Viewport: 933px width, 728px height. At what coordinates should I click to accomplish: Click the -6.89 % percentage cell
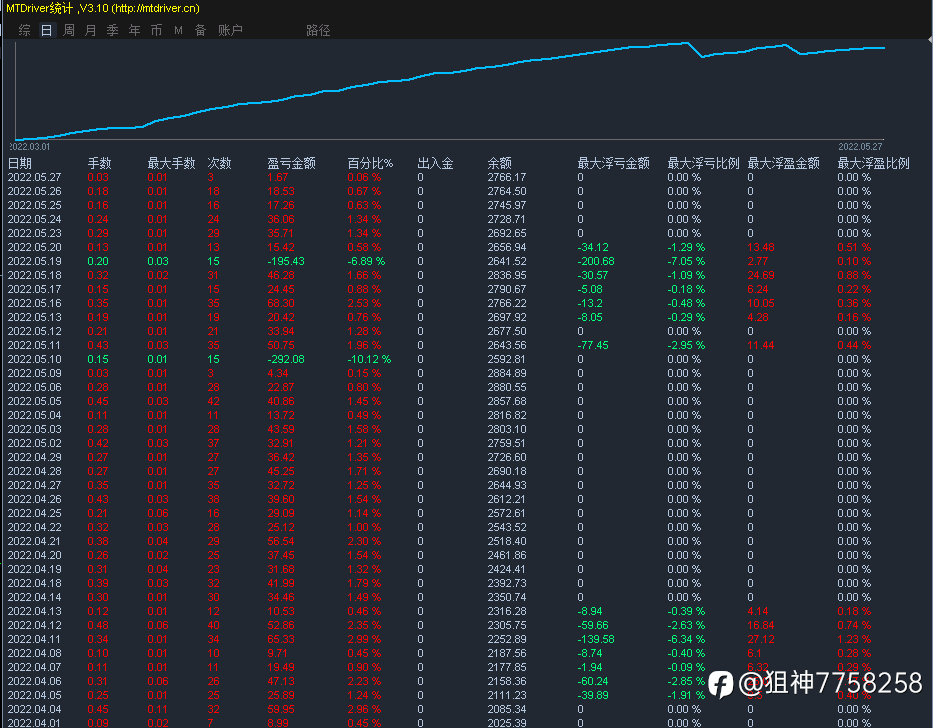point(367,261)
